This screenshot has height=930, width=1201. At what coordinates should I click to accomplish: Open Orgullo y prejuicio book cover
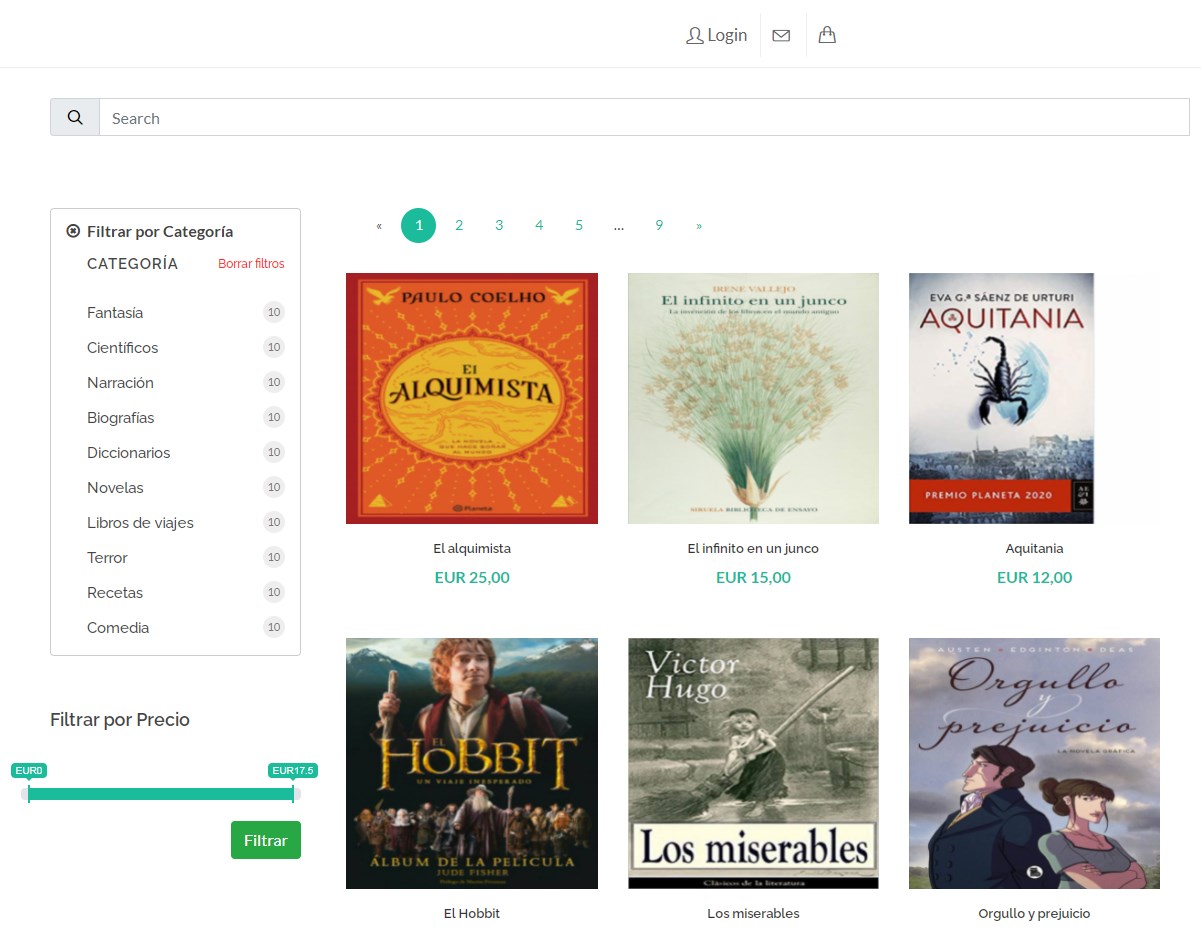1034,763
